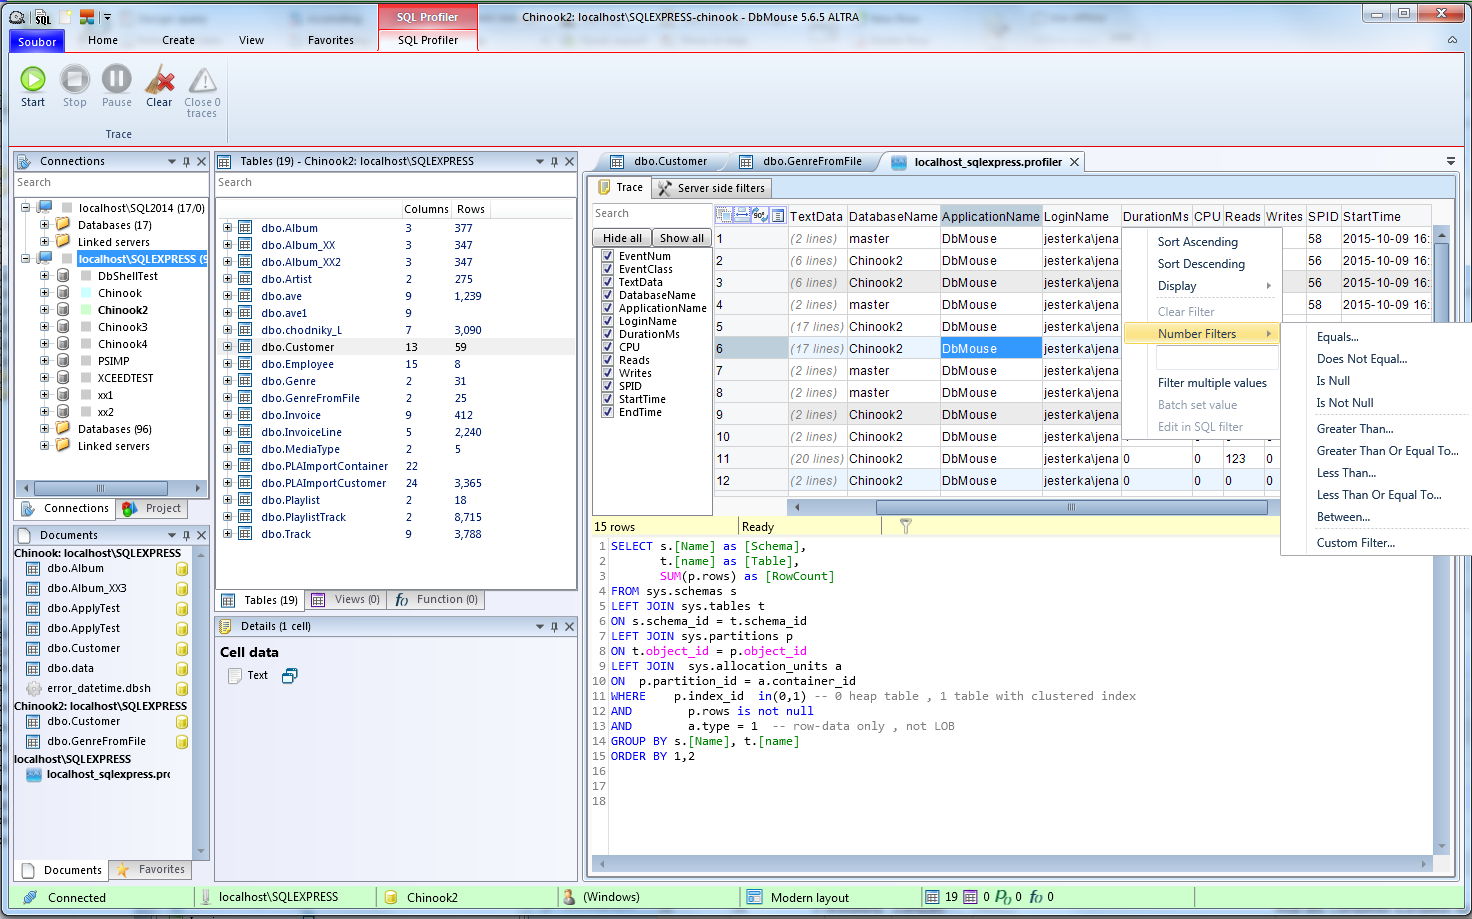Open the Favorites tab in Documents panel
Screen dimensions: 1472x919
[x=151, y=869]
